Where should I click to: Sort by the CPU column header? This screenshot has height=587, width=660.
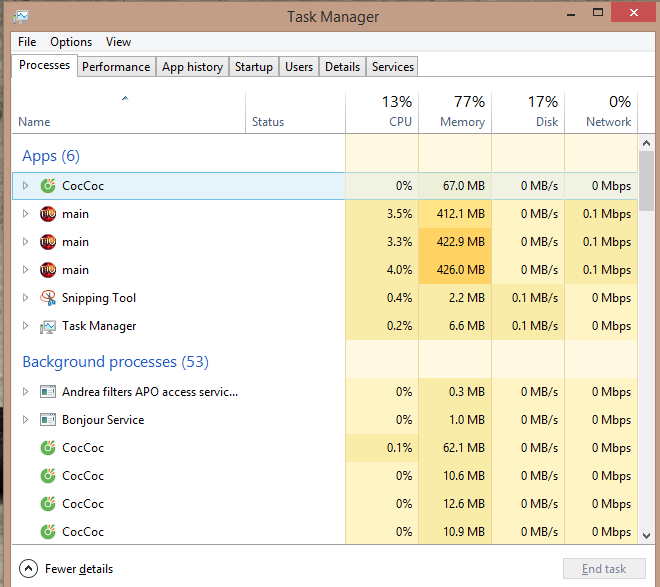tap(382, 113)
